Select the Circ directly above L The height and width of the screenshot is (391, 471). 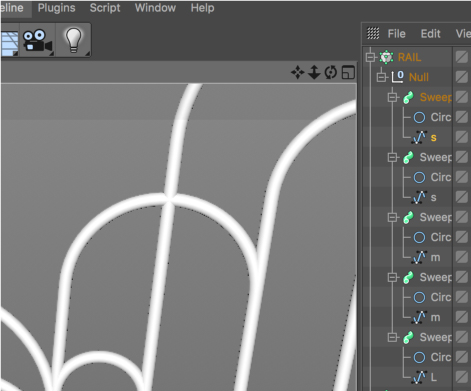coord(441,357)
